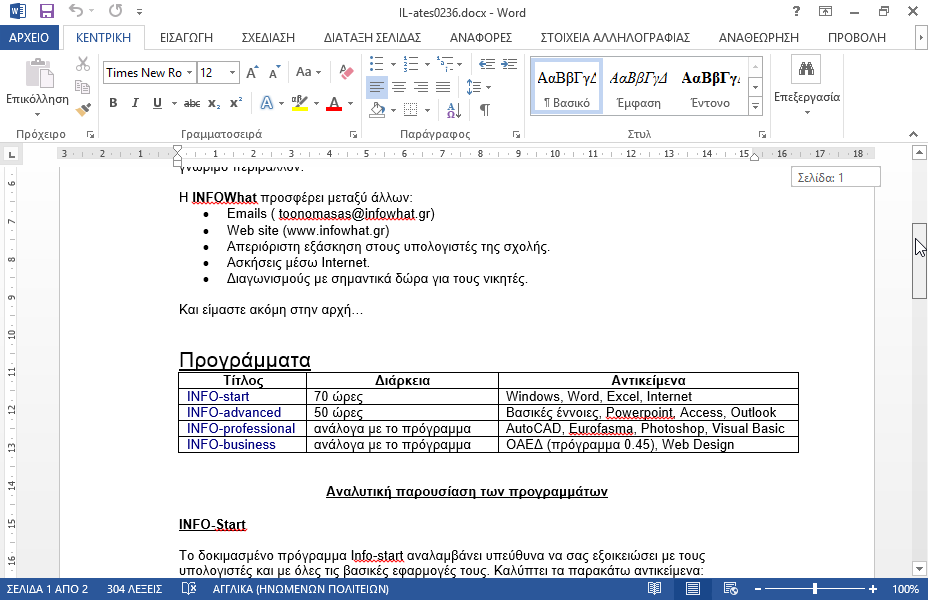Click the toonomasas@infowhat.gr email text
This screenshot has height=600, width=928.
tap(356, 214)
